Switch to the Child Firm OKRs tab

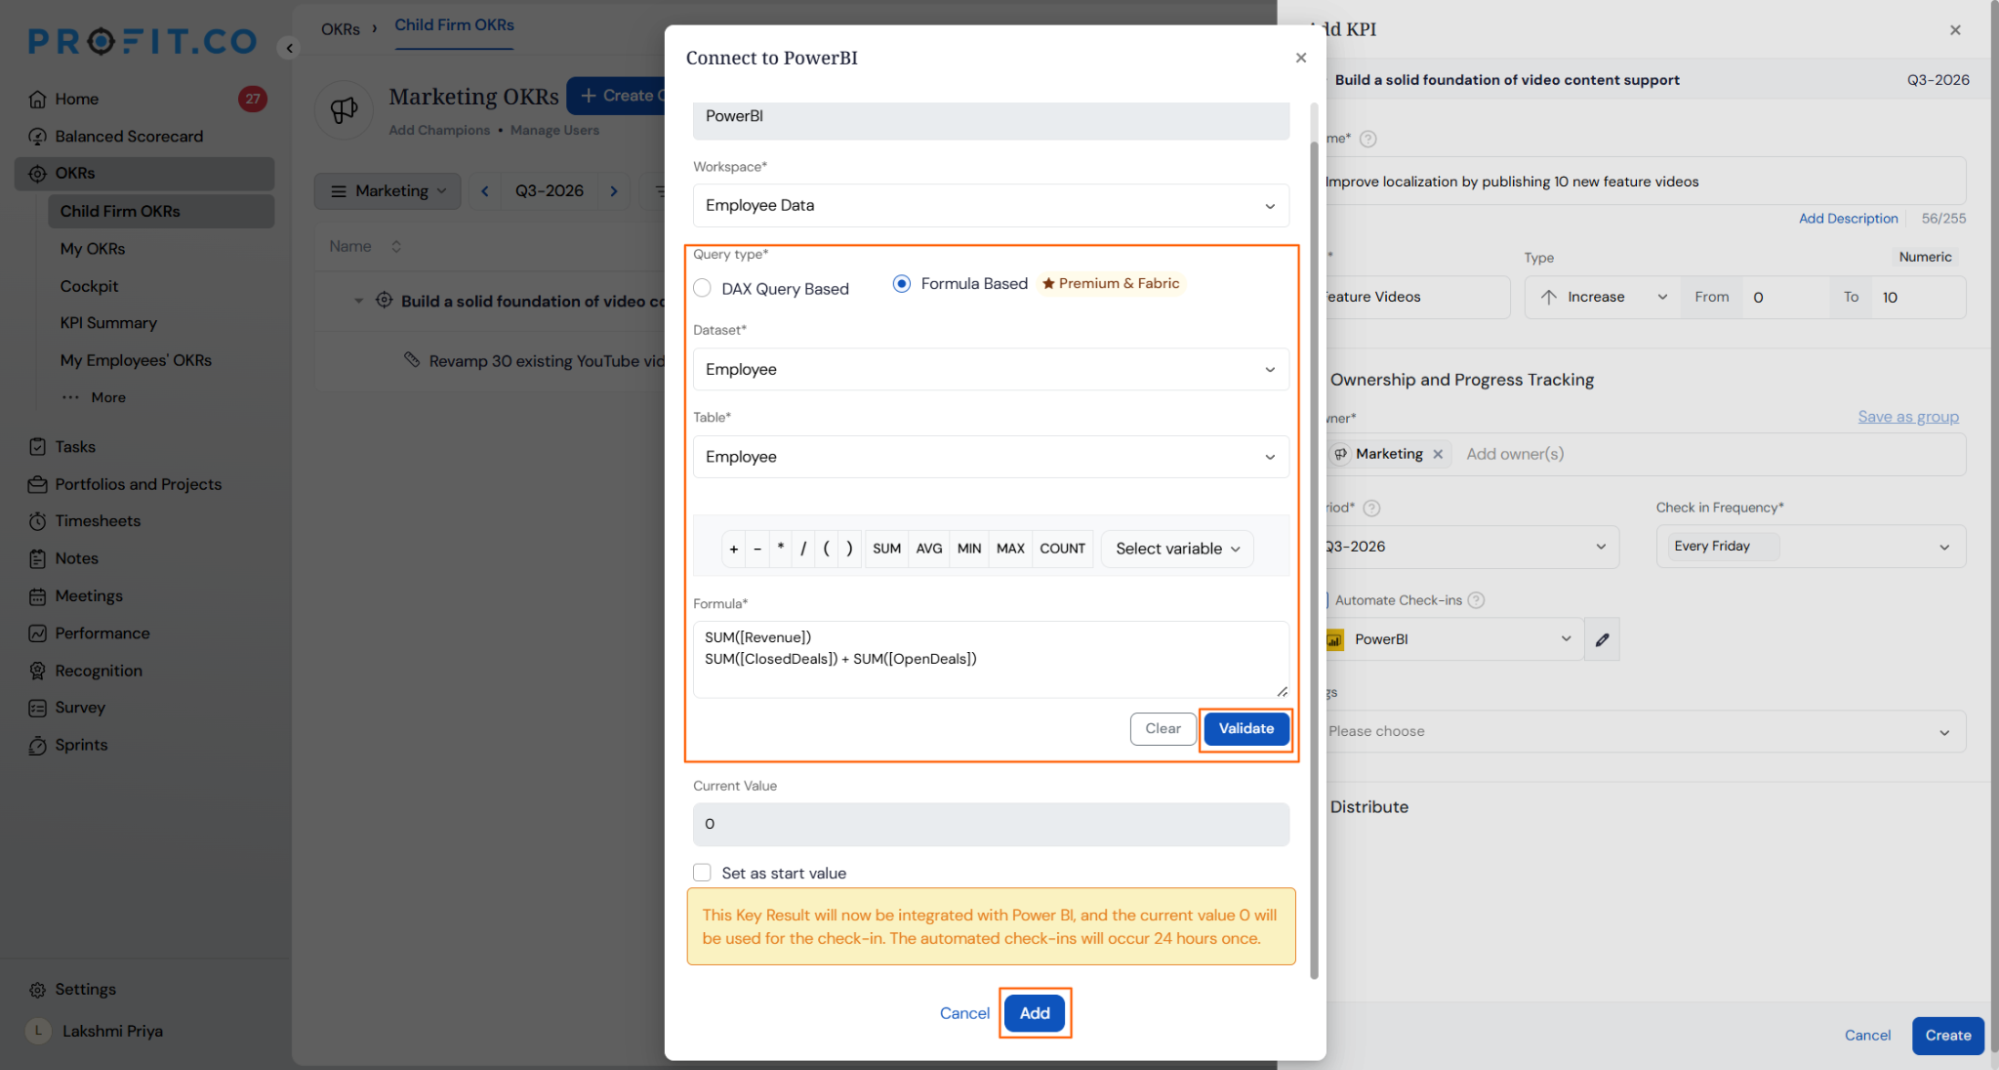[454, 25]
